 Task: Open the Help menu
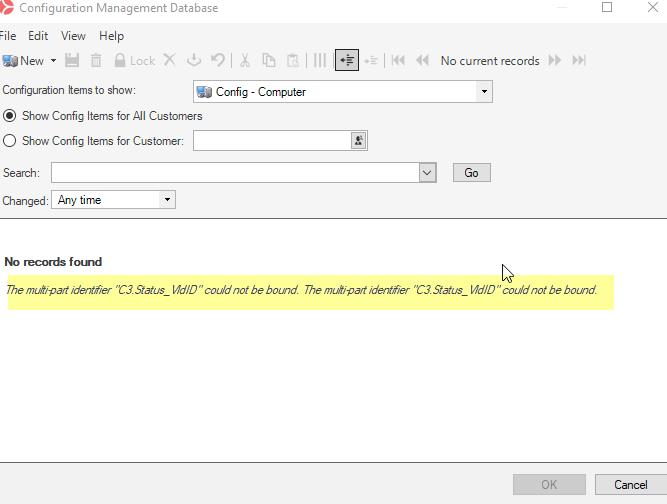pos(111,36)
